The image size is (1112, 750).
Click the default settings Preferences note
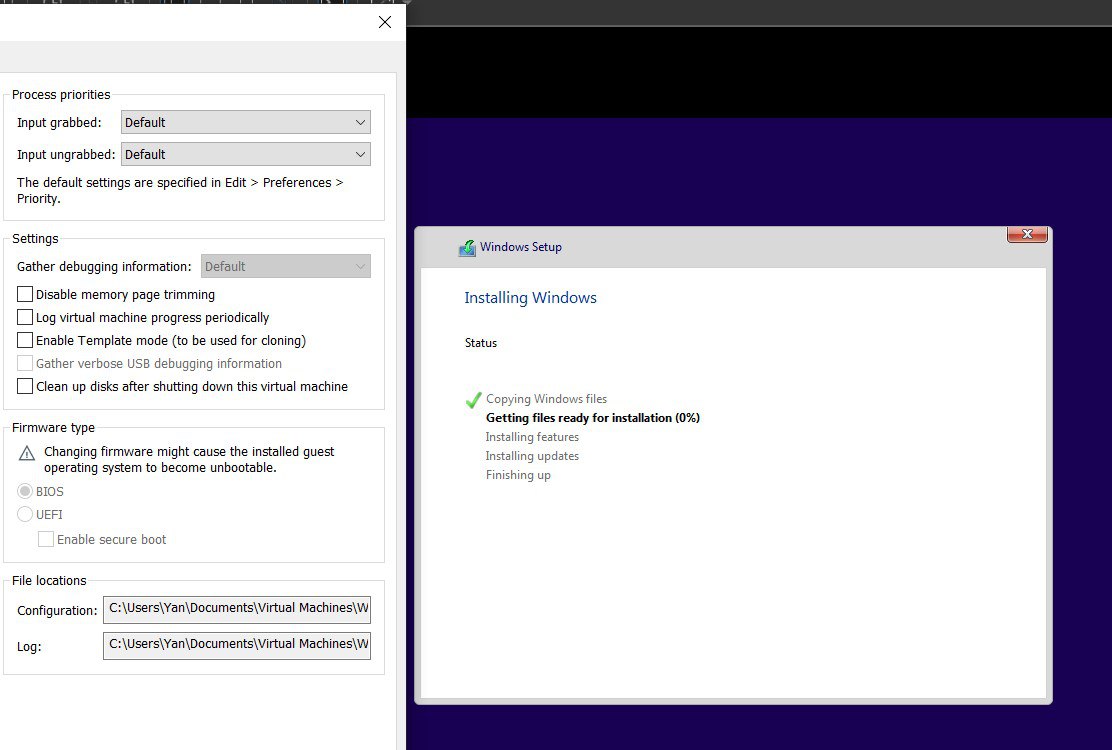tap(180, 191)
